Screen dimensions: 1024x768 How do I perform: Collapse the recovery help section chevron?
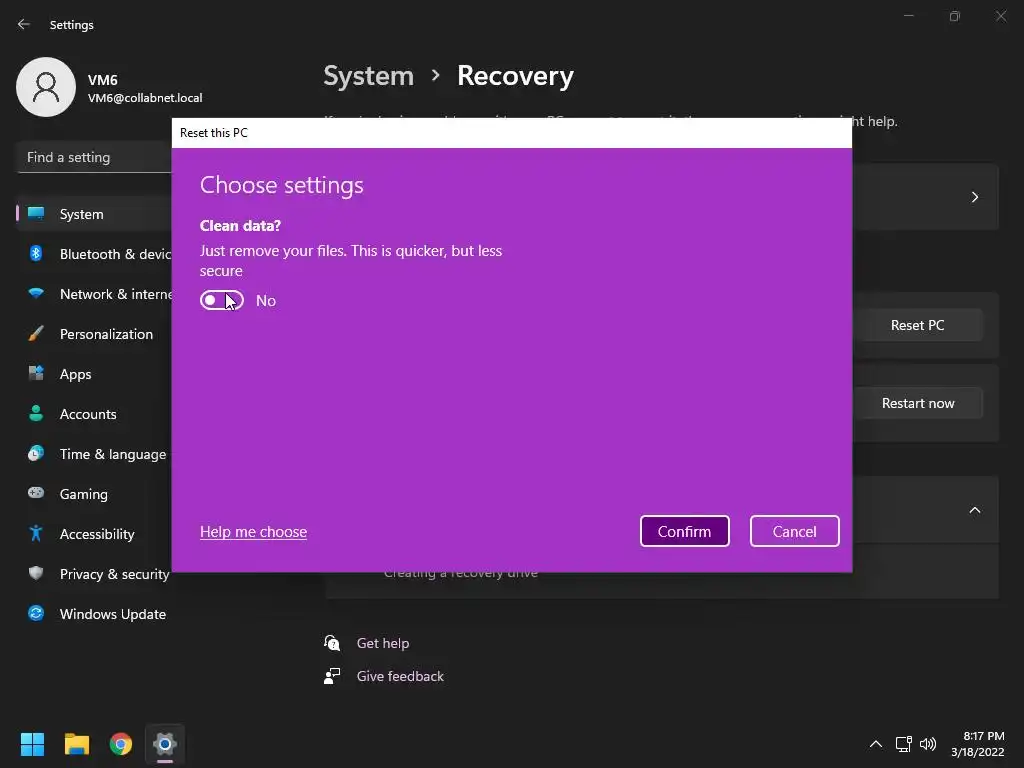(974, 510)
